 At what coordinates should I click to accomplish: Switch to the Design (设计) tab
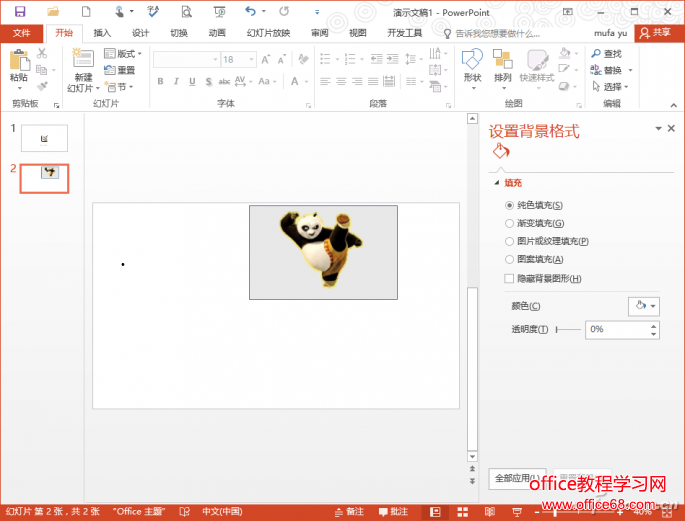(140, 33)
